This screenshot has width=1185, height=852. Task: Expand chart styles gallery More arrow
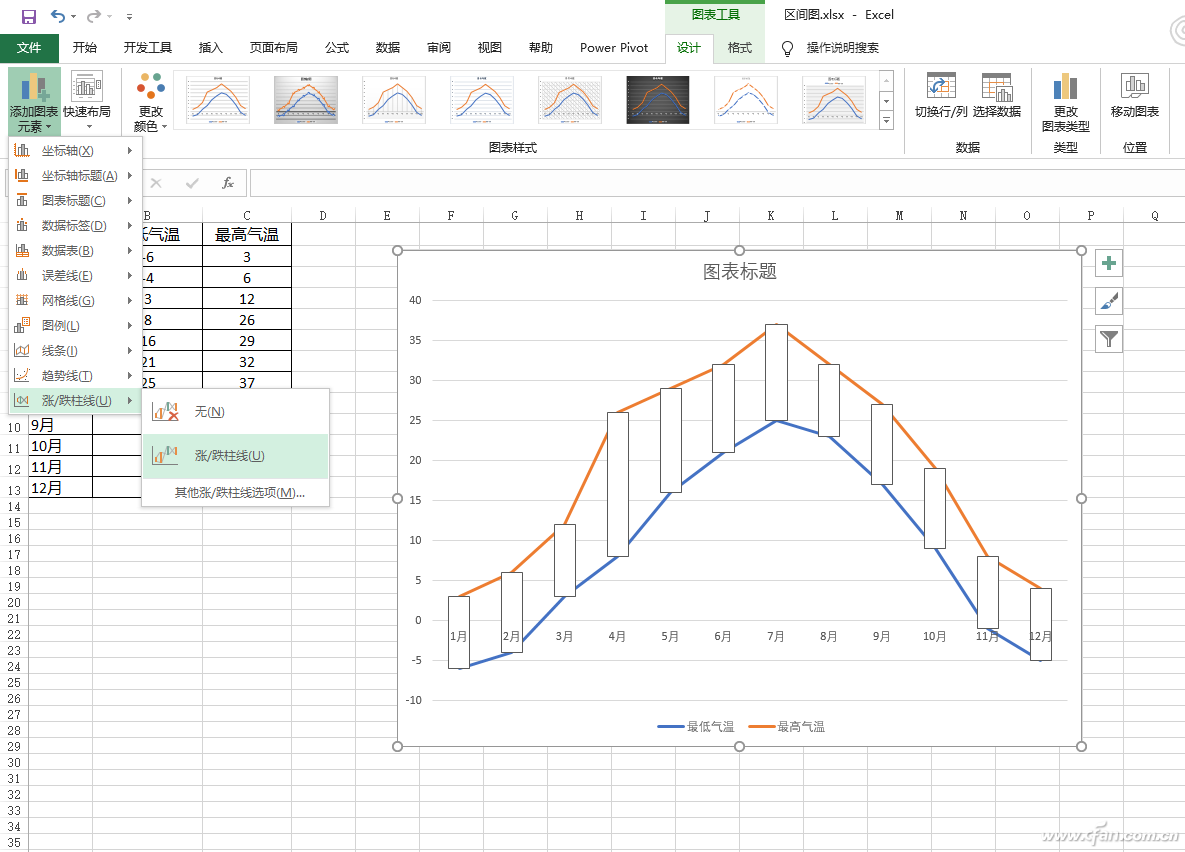pos(886,120)
